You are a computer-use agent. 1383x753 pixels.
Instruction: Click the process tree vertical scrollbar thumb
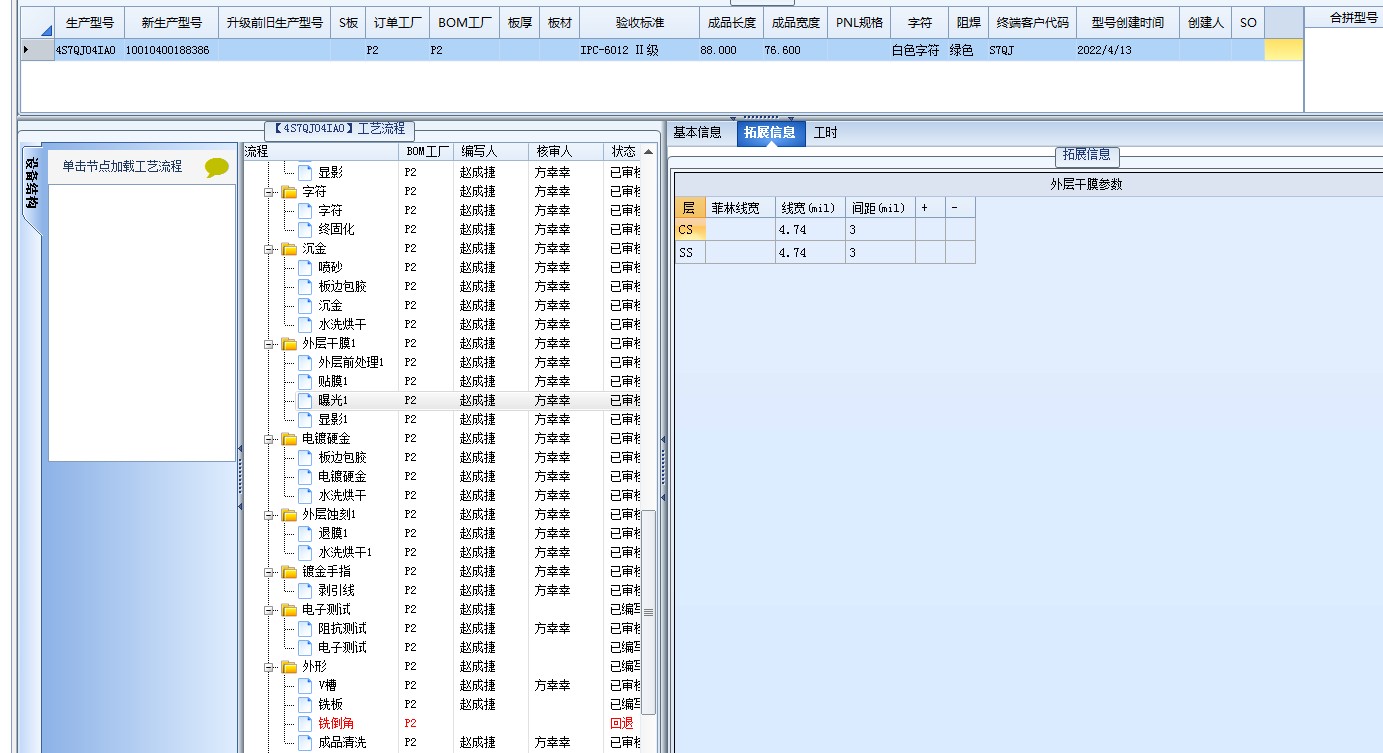click(x=649, y=612)
